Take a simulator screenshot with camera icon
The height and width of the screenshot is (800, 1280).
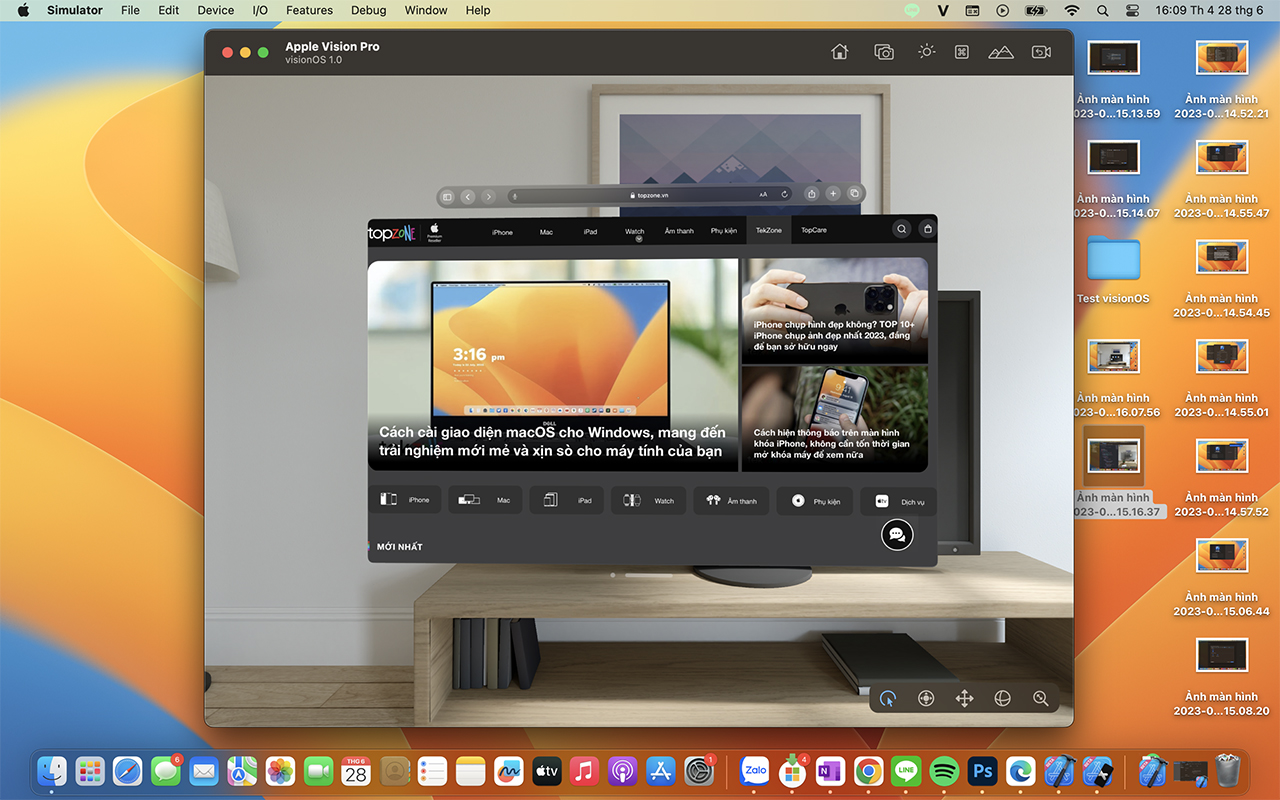(883, 52)
